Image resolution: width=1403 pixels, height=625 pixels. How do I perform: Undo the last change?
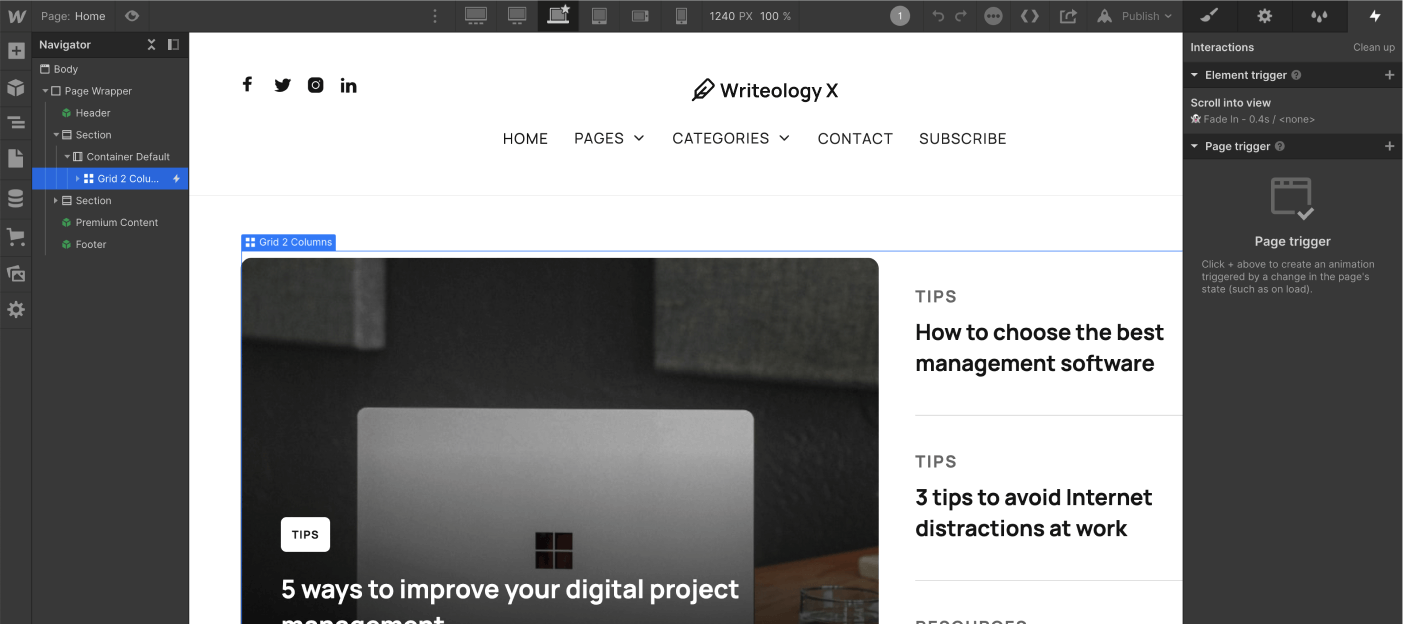(x=938, y=16)
